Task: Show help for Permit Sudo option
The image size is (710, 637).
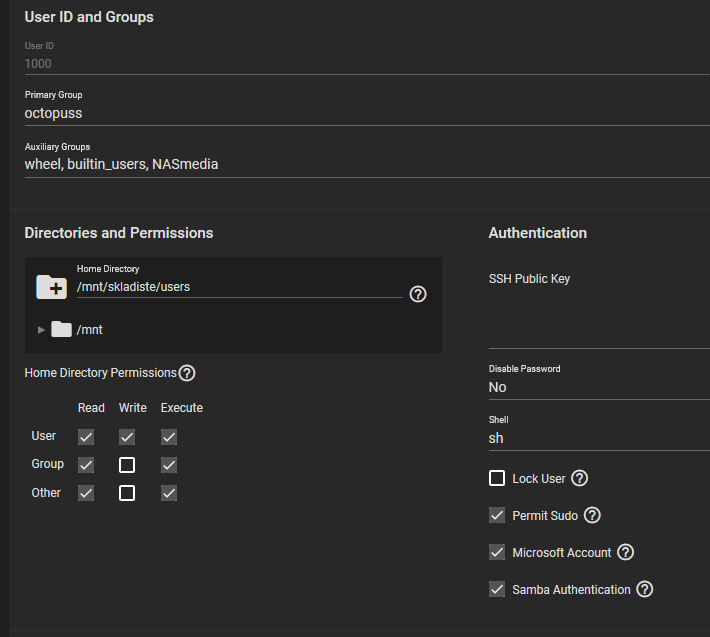Action: tap(592, 515)
